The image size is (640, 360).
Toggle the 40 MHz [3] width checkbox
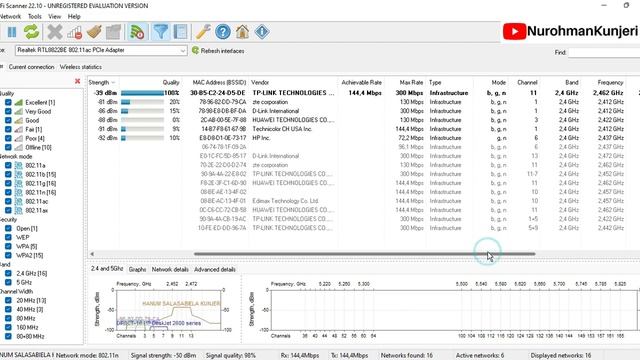tap(8, 309)
